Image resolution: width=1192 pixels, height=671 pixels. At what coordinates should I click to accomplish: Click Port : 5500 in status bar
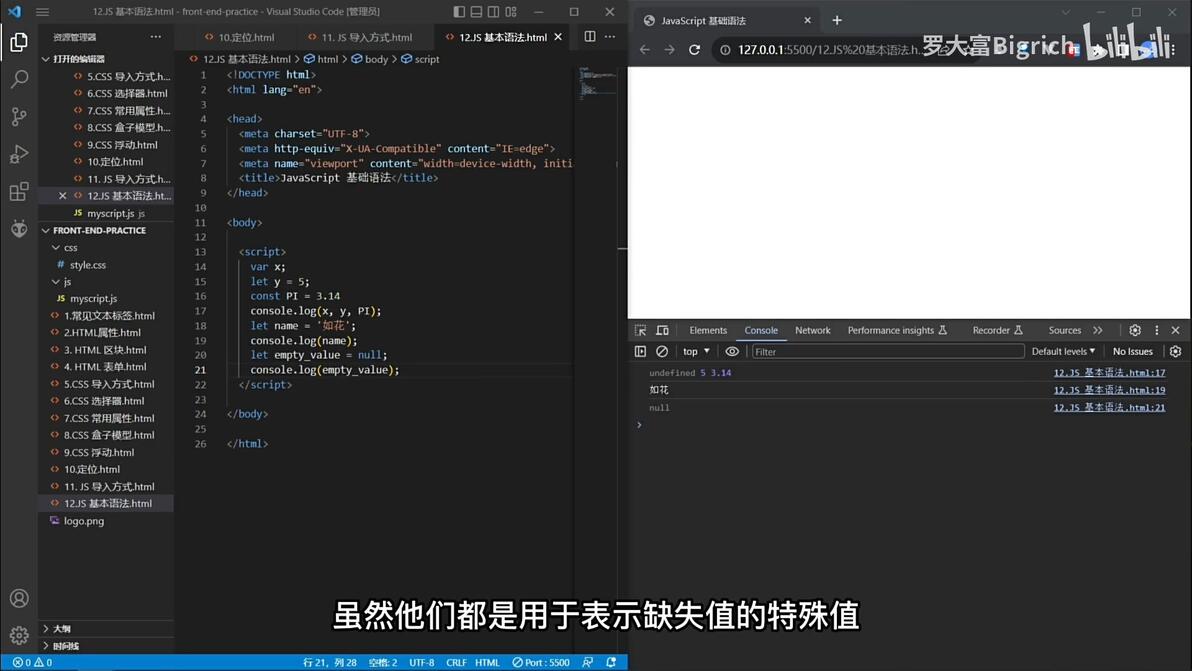coord(541,663)
